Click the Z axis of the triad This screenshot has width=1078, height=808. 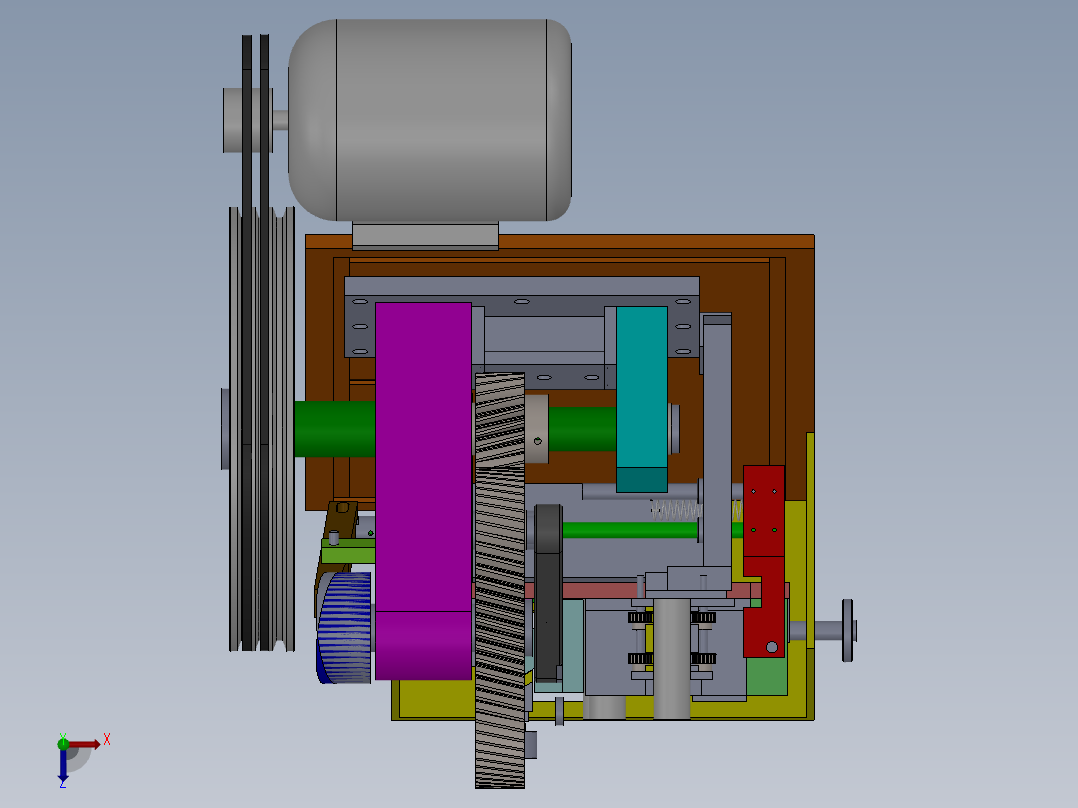point(63,765)
